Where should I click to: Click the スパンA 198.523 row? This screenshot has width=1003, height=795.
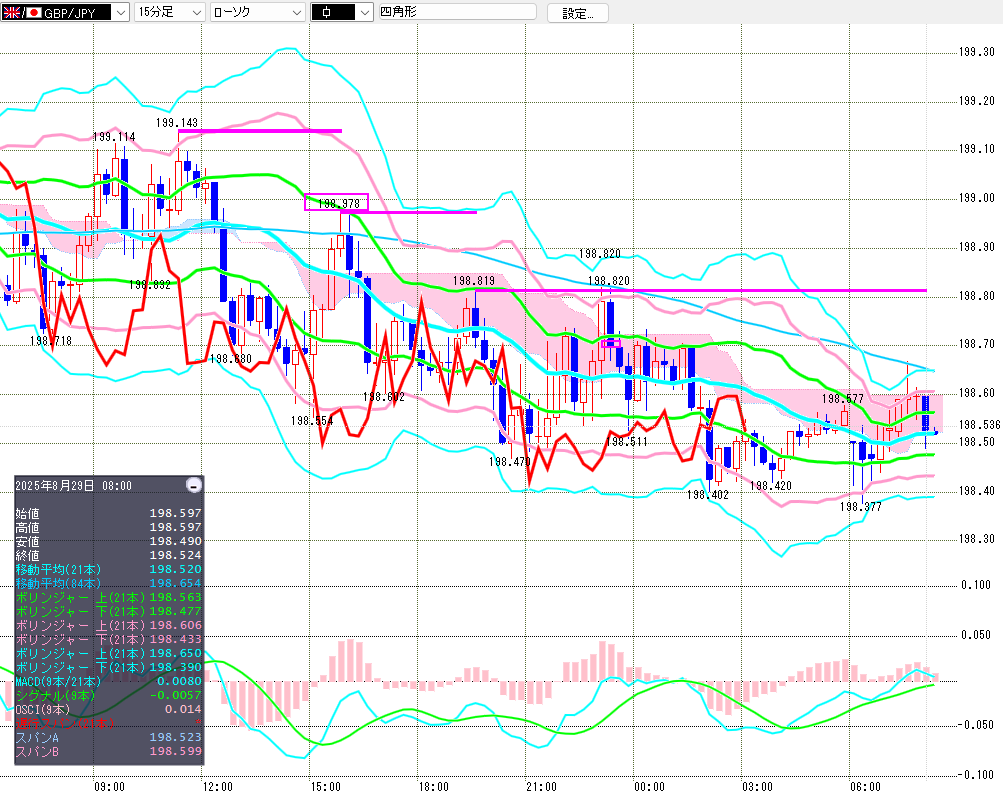[108, 737]
